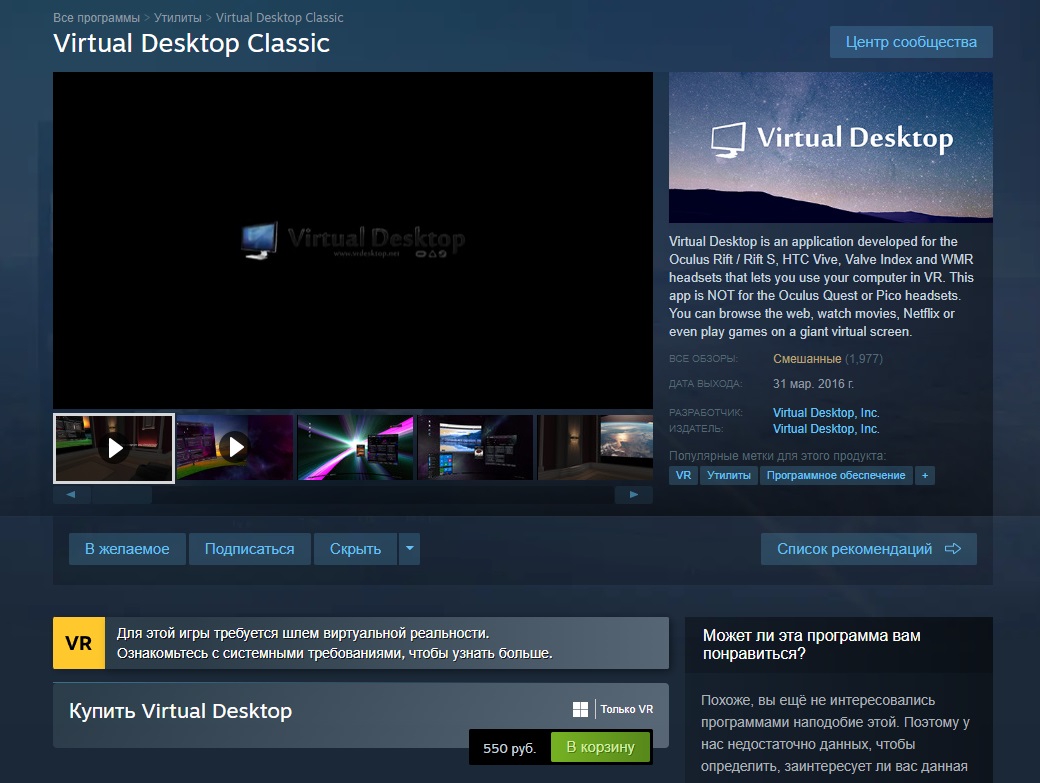
Task: Open the 'VR' tag
Action: tap(683, 475)
